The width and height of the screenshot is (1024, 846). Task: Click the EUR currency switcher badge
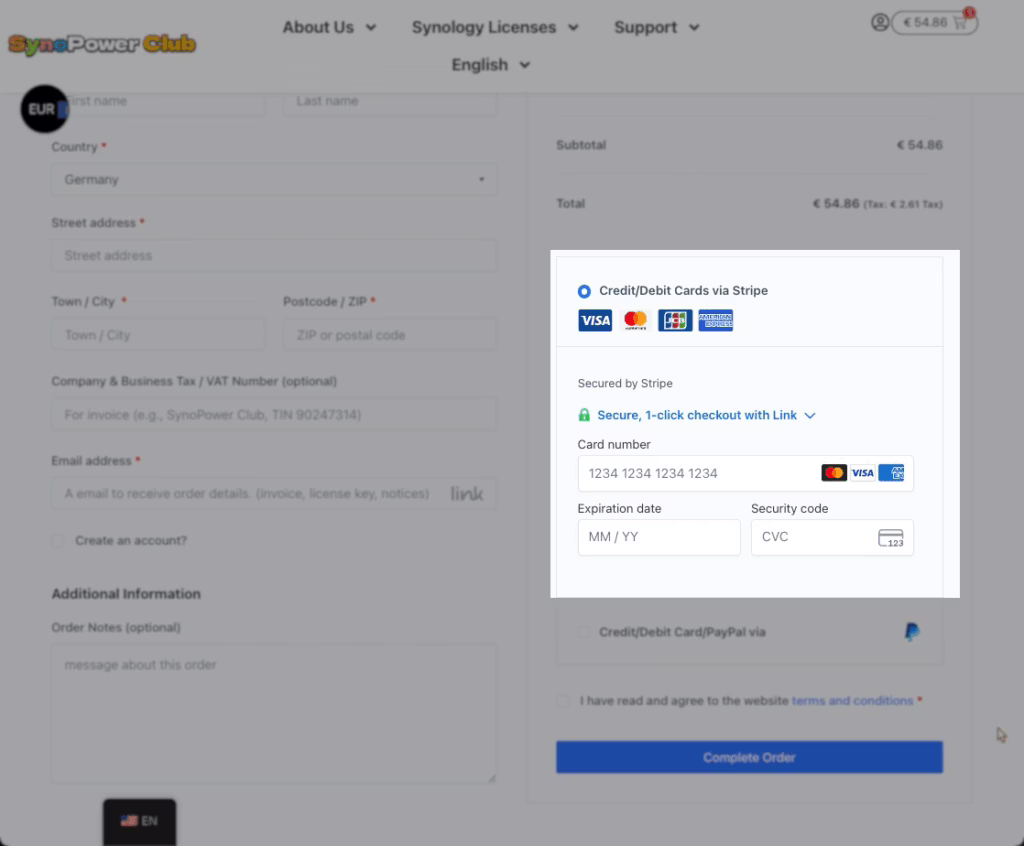[44, 109]
